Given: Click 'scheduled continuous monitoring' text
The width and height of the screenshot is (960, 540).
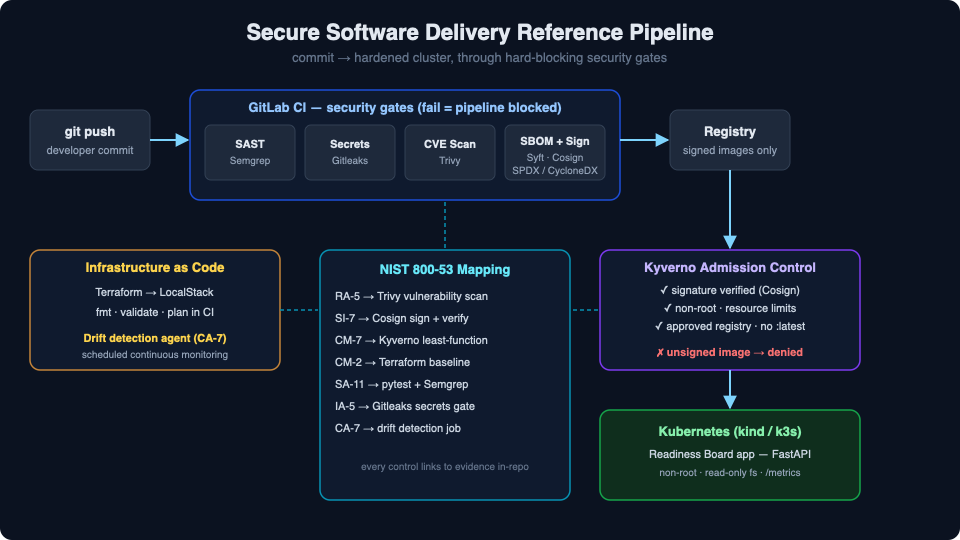Looking at the screenshot, I should pos(155,355).
